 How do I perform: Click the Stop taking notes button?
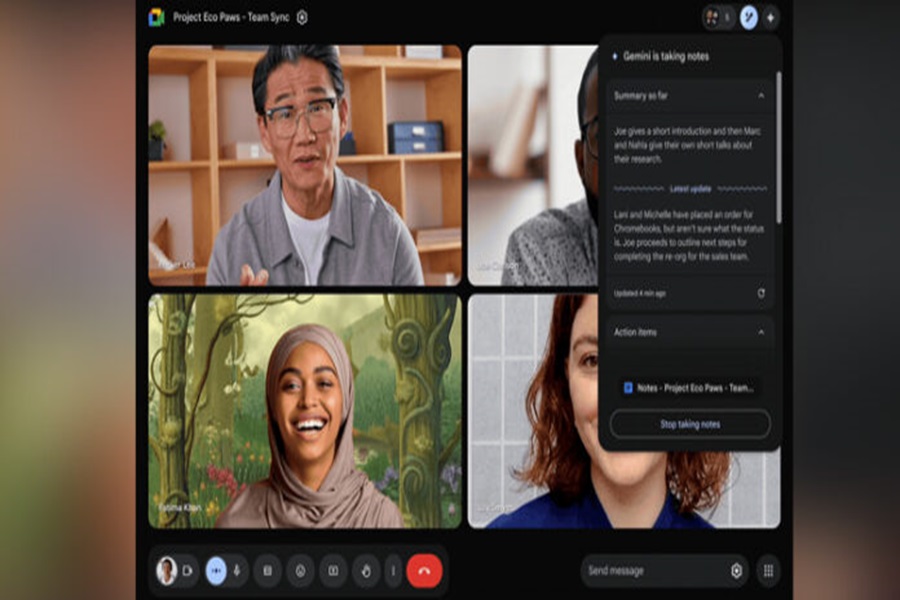coord(690,424)
